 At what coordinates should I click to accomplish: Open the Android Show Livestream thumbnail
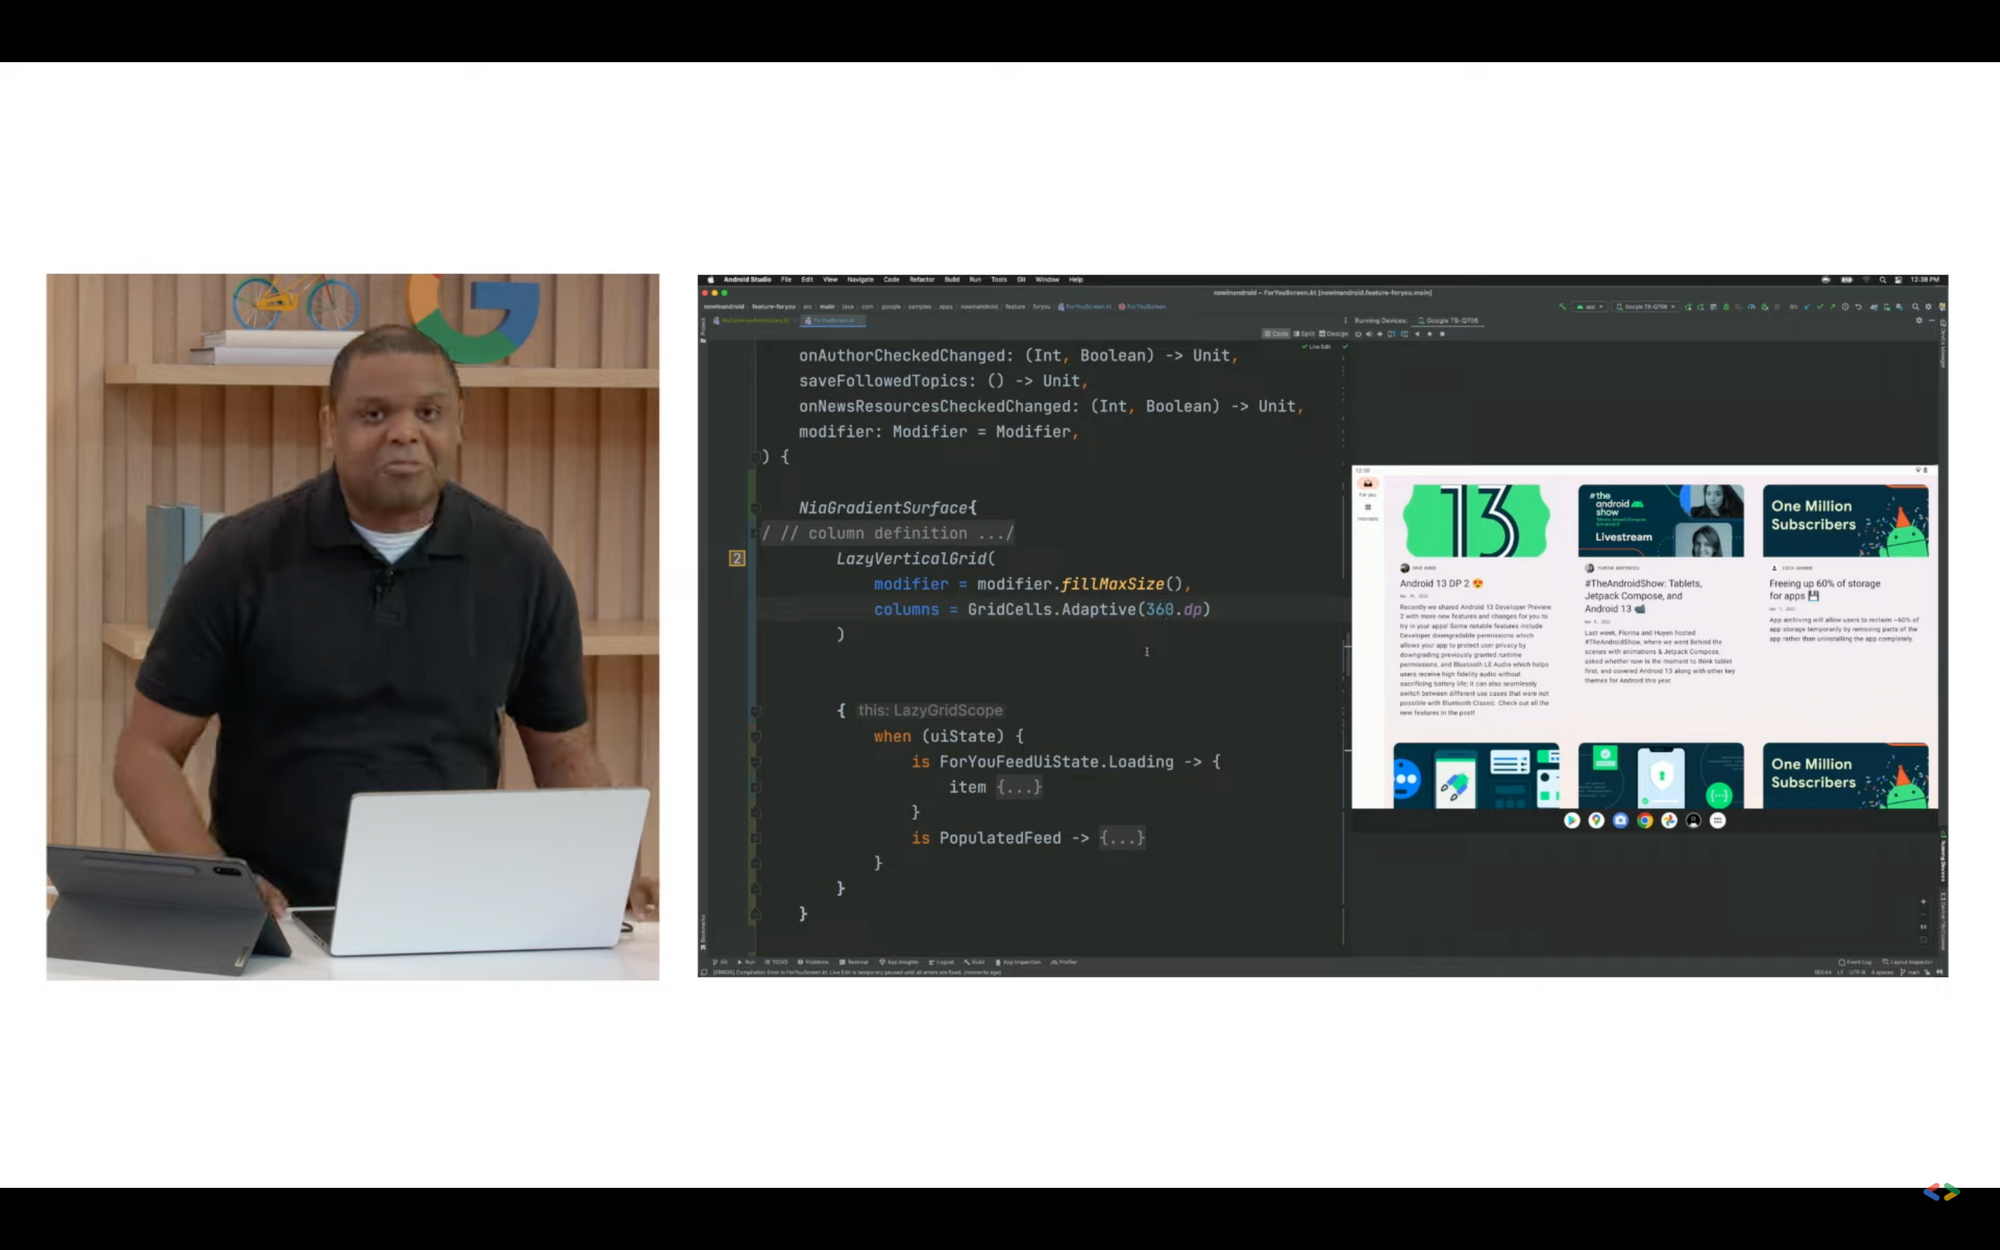click(1661, 521)
